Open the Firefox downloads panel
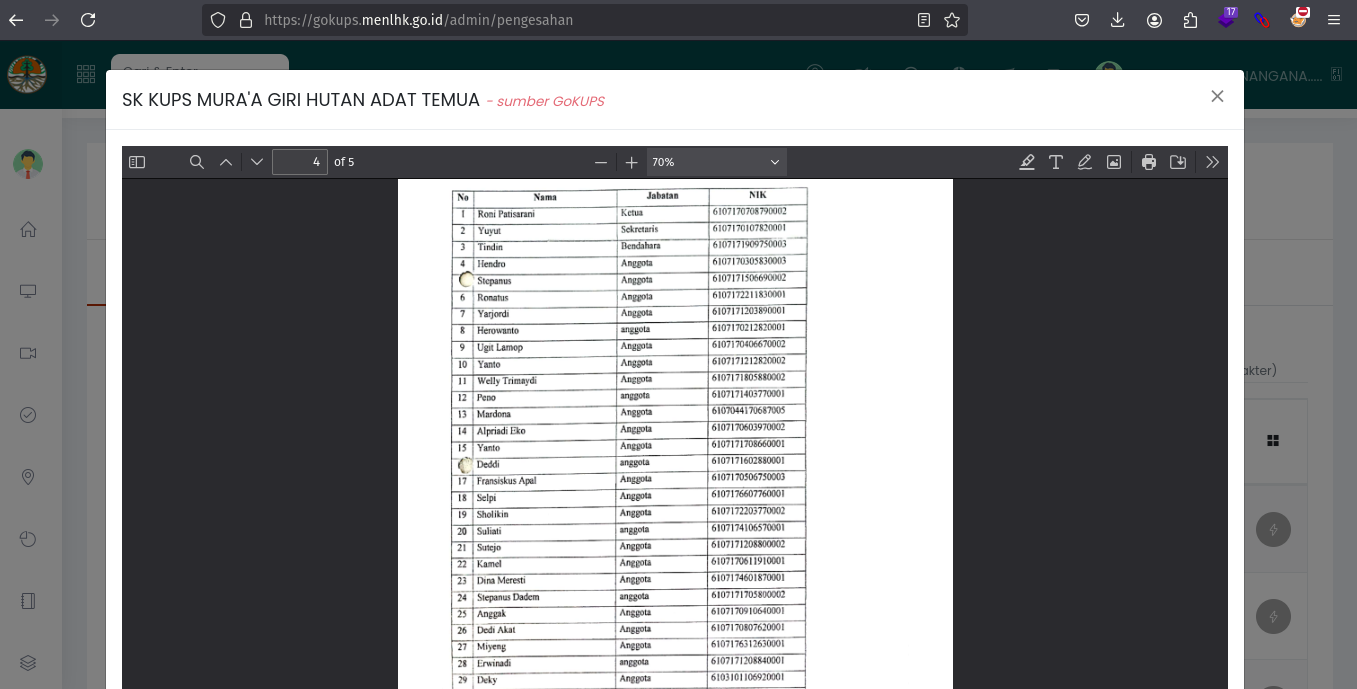 1118,20
